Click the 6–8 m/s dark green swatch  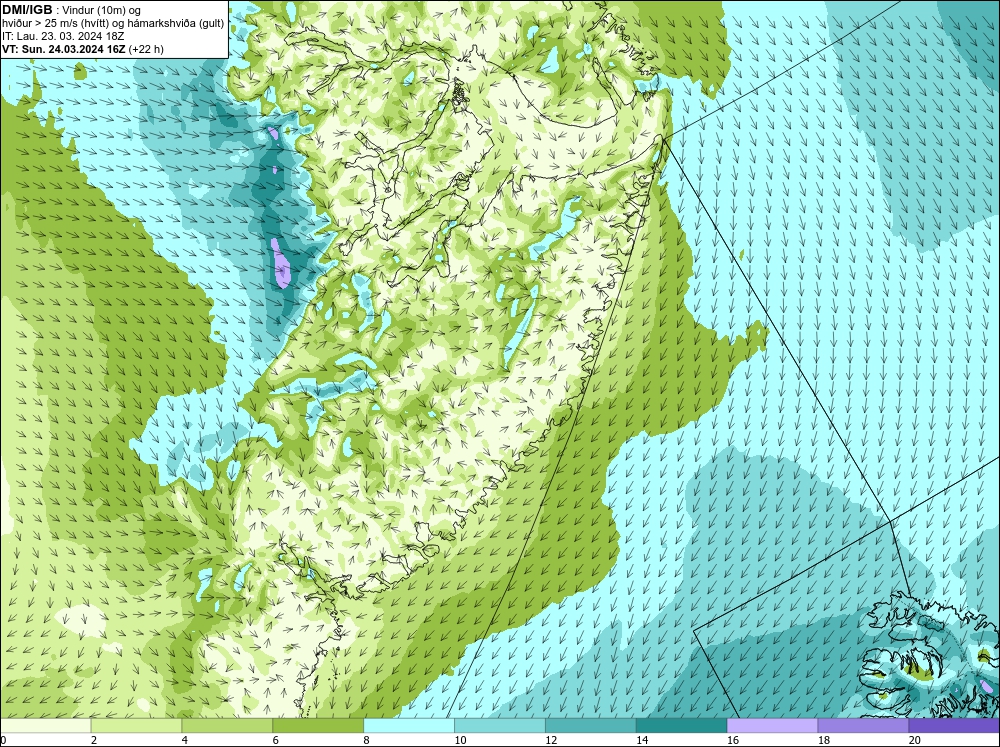318,726
